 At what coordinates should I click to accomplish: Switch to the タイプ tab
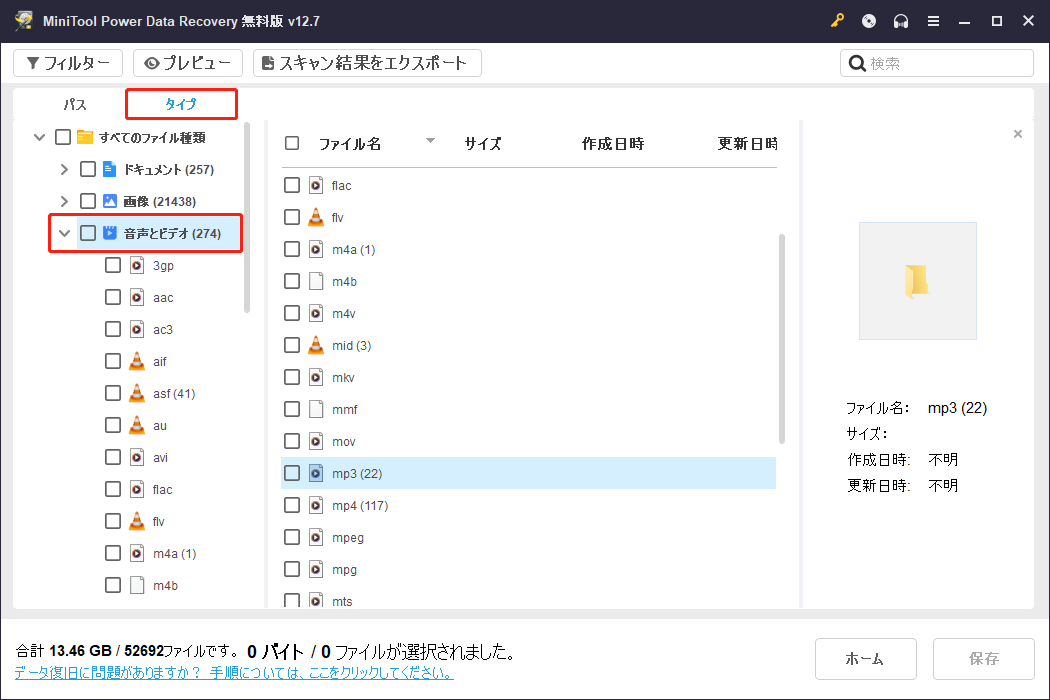click(x=180, y=103)
